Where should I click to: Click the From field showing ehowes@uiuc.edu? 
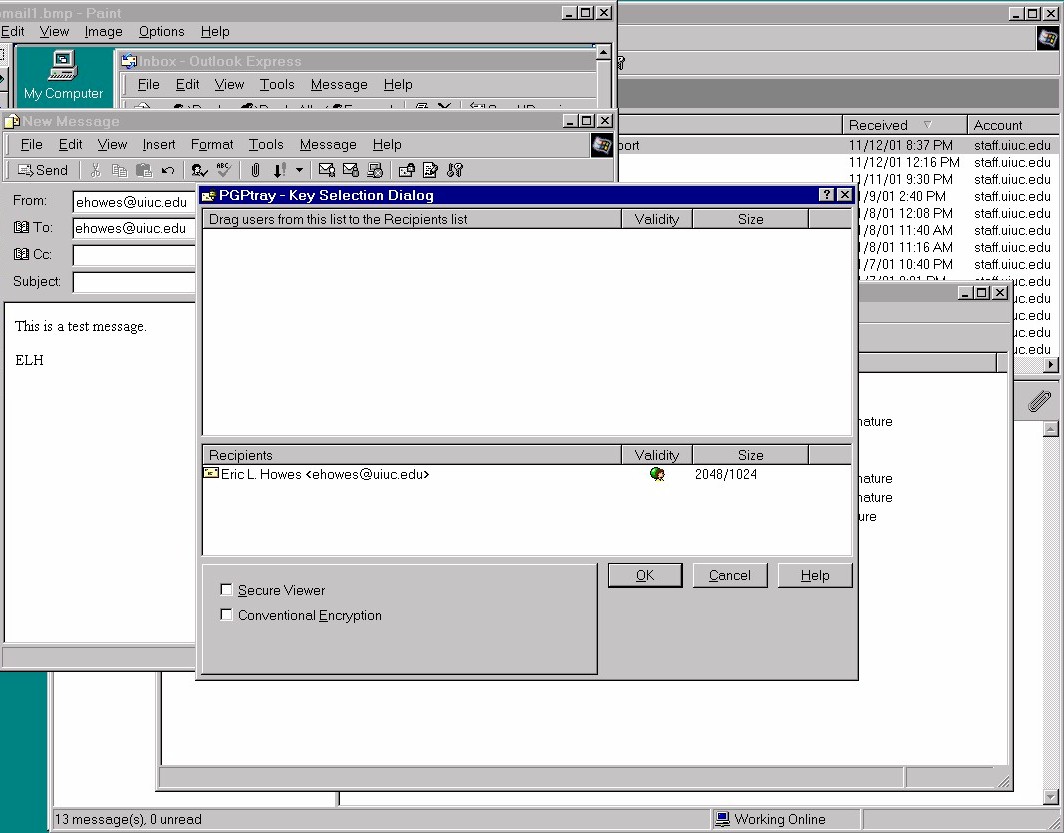pyautogui.click(x=134, y=201)
